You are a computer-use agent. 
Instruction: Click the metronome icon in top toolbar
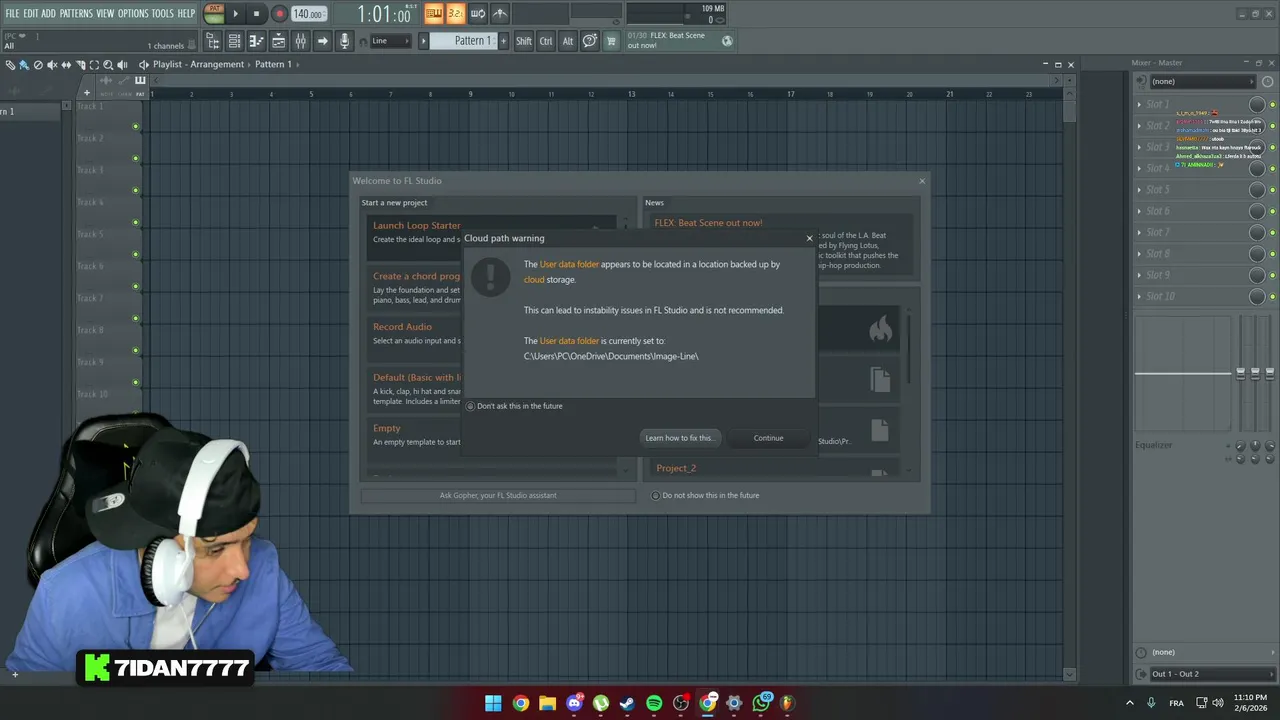499,13
